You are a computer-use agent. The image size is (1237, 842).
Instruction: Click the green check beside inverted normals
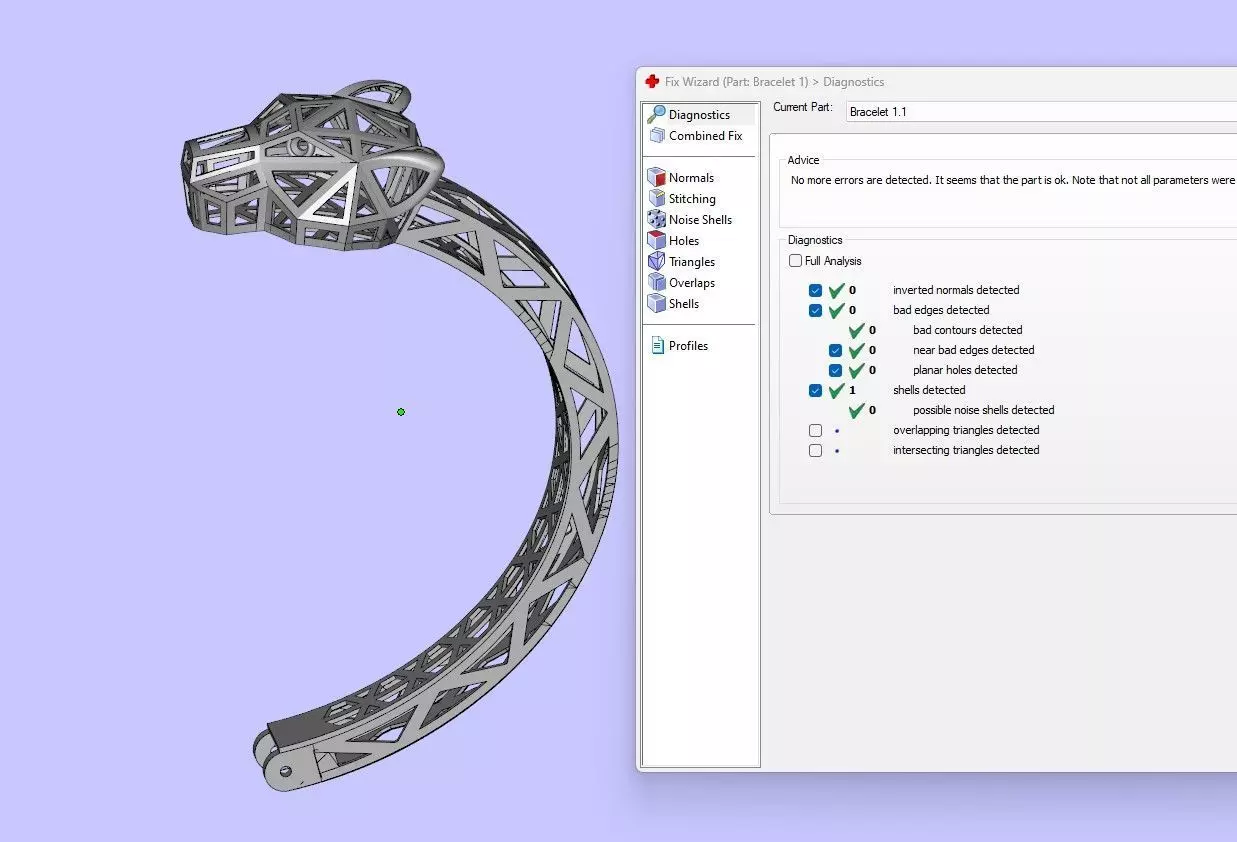(836, 290)
